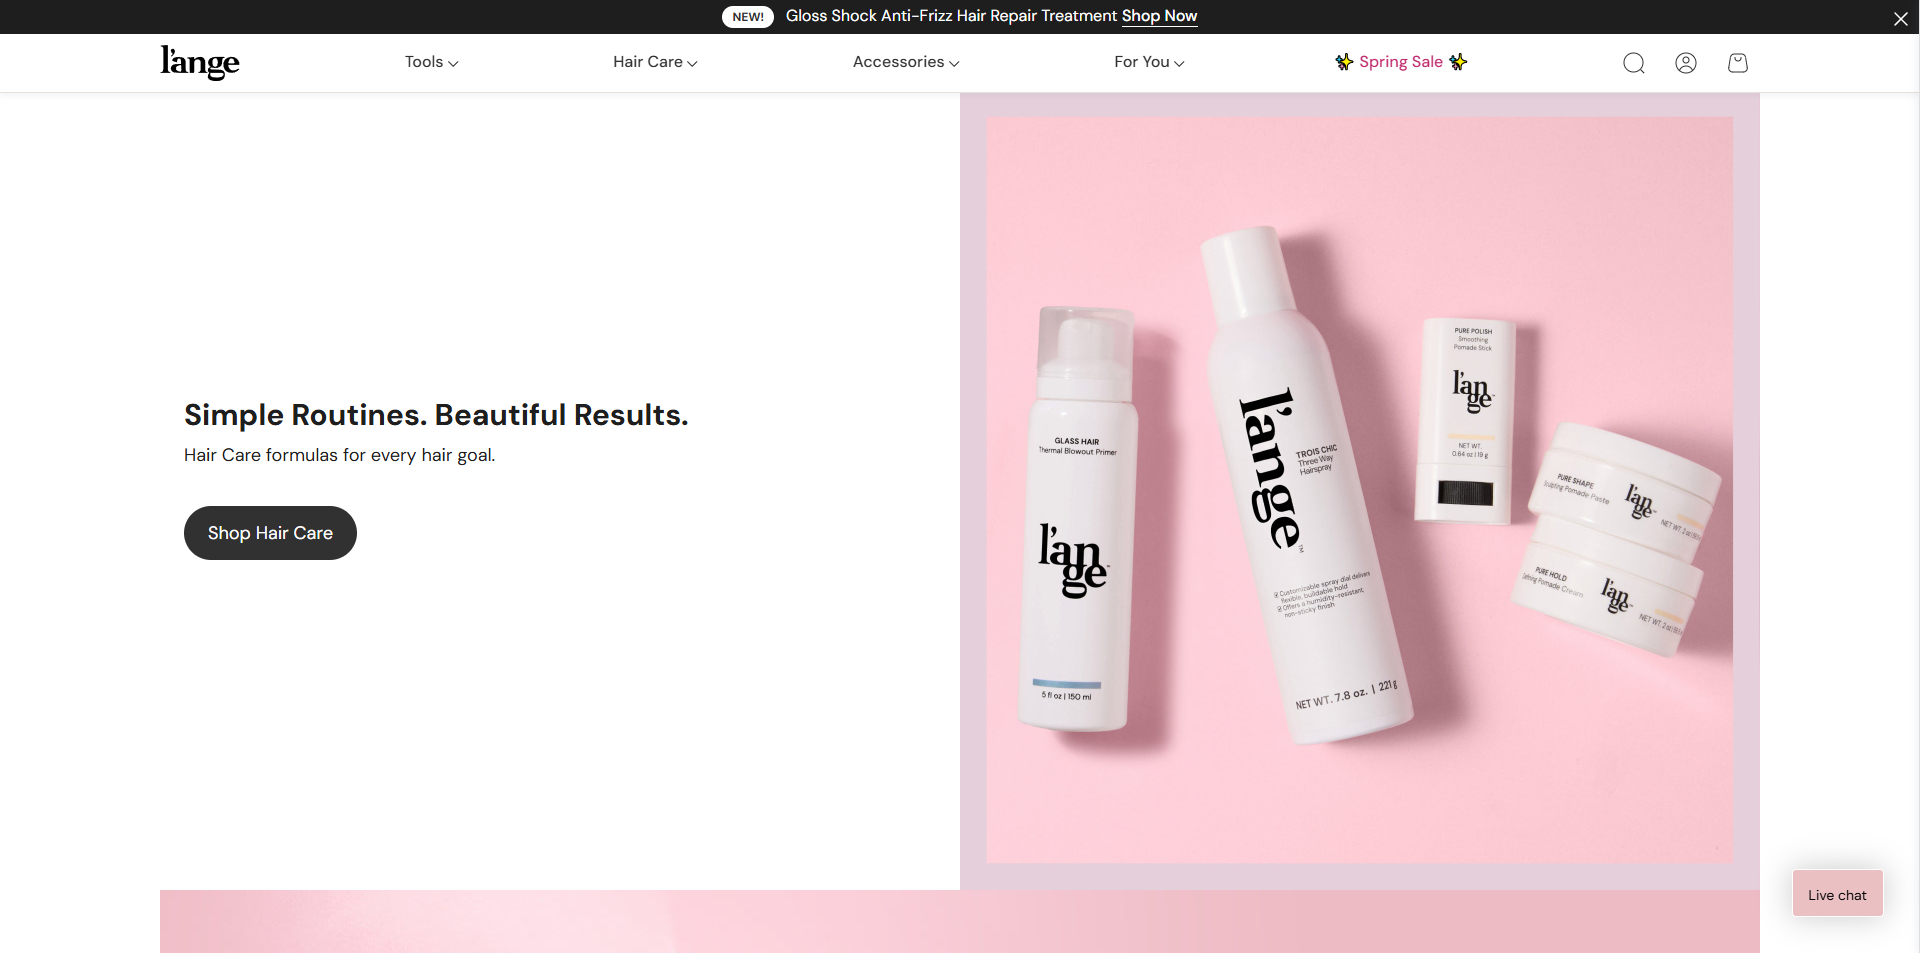Click the sparkle icon left of Spring Sale
The image size is (1920, 953).
coord(1344,62)
